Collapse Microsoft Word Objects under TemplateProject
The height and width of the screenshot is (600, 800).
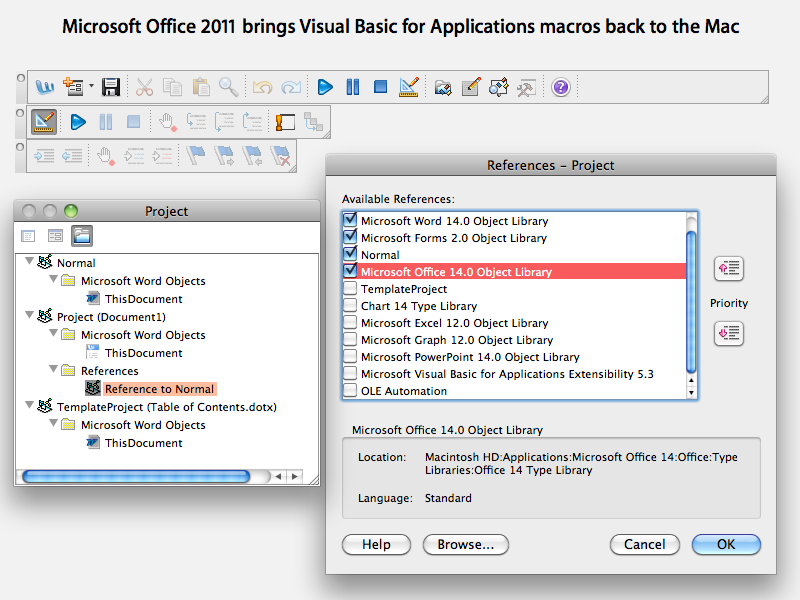point(53,423)
